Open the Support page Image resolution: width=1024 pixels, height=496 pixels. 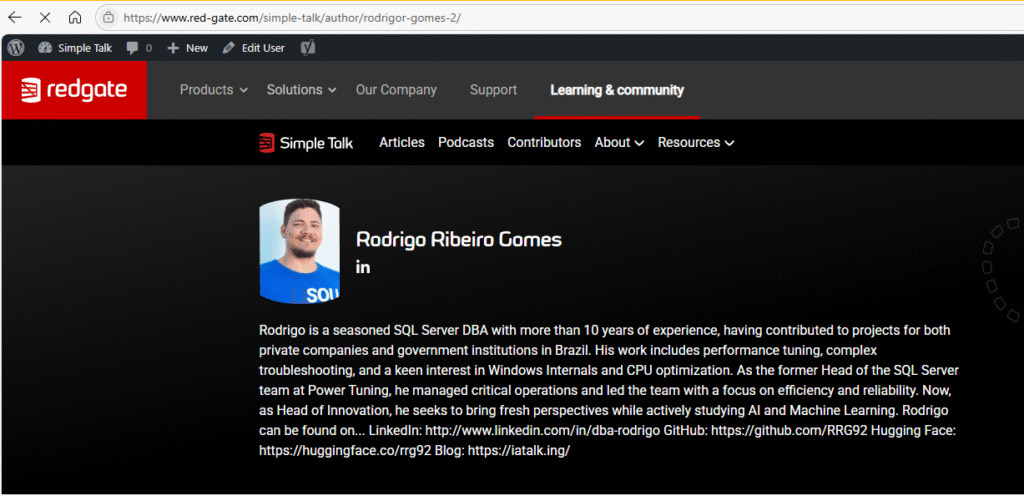pos(493,90)
